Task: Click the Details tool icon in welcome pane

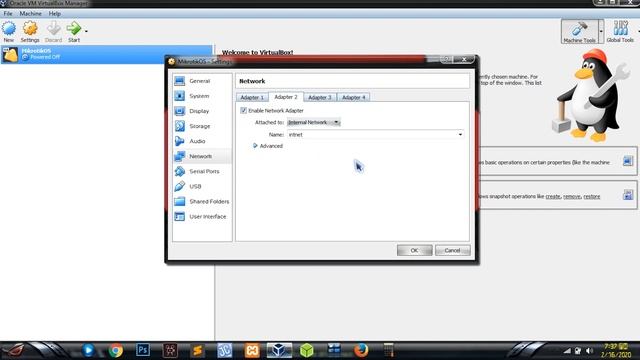Action: coord(628,161)
